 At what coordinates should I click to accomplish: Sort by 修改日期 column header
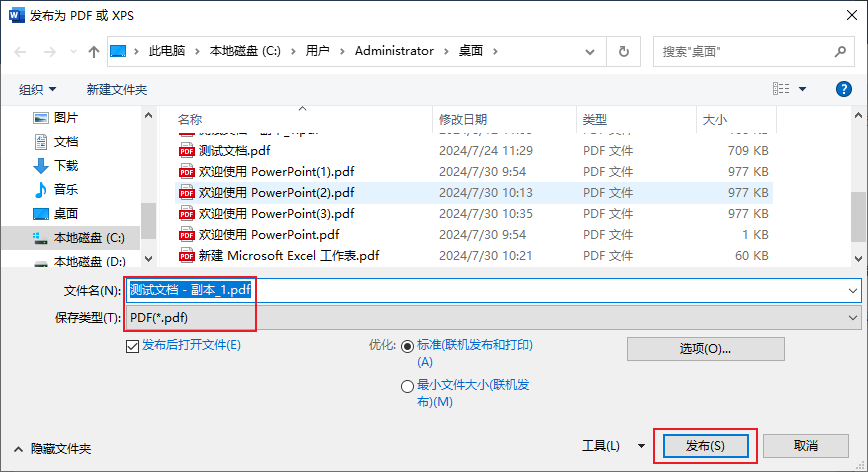point(463,120)
